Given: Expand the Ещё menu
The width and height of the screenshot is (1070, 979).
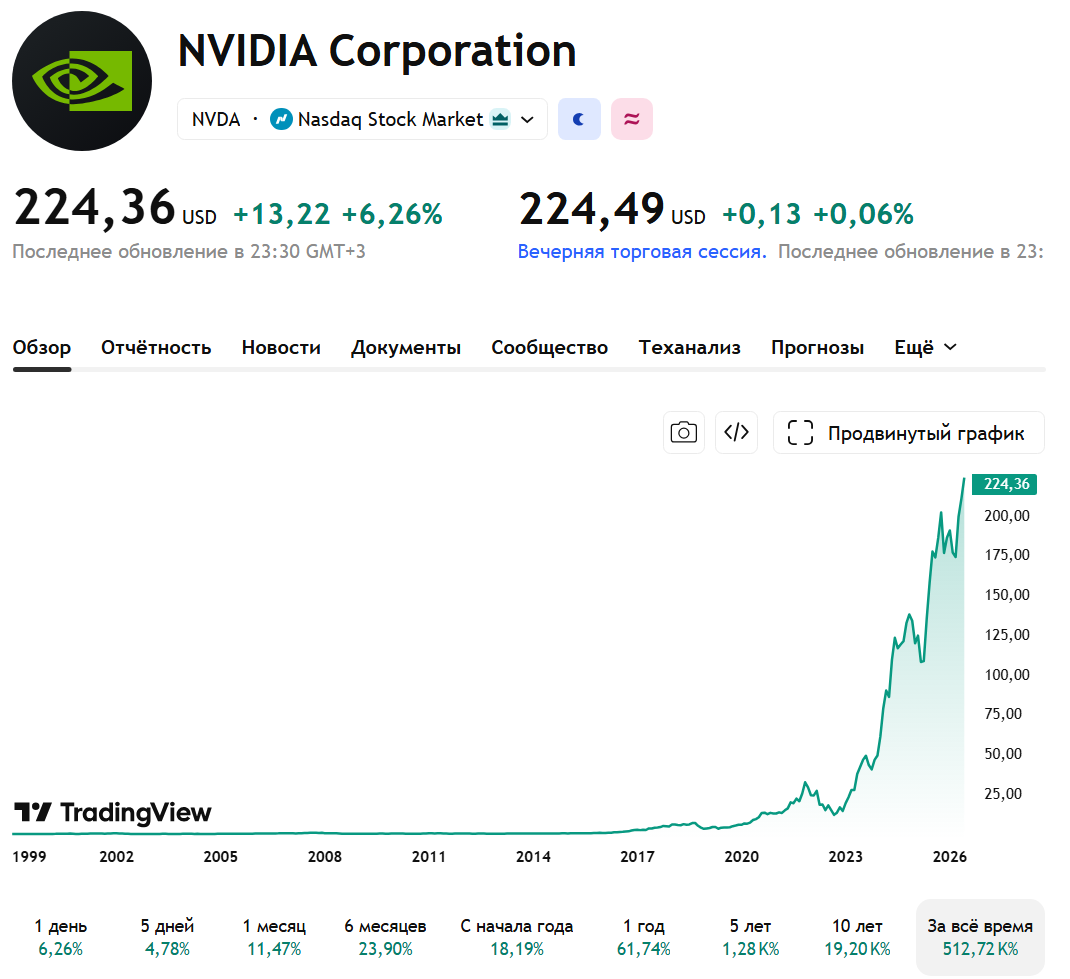Looking at the screenshot, I should coord(925,347).
